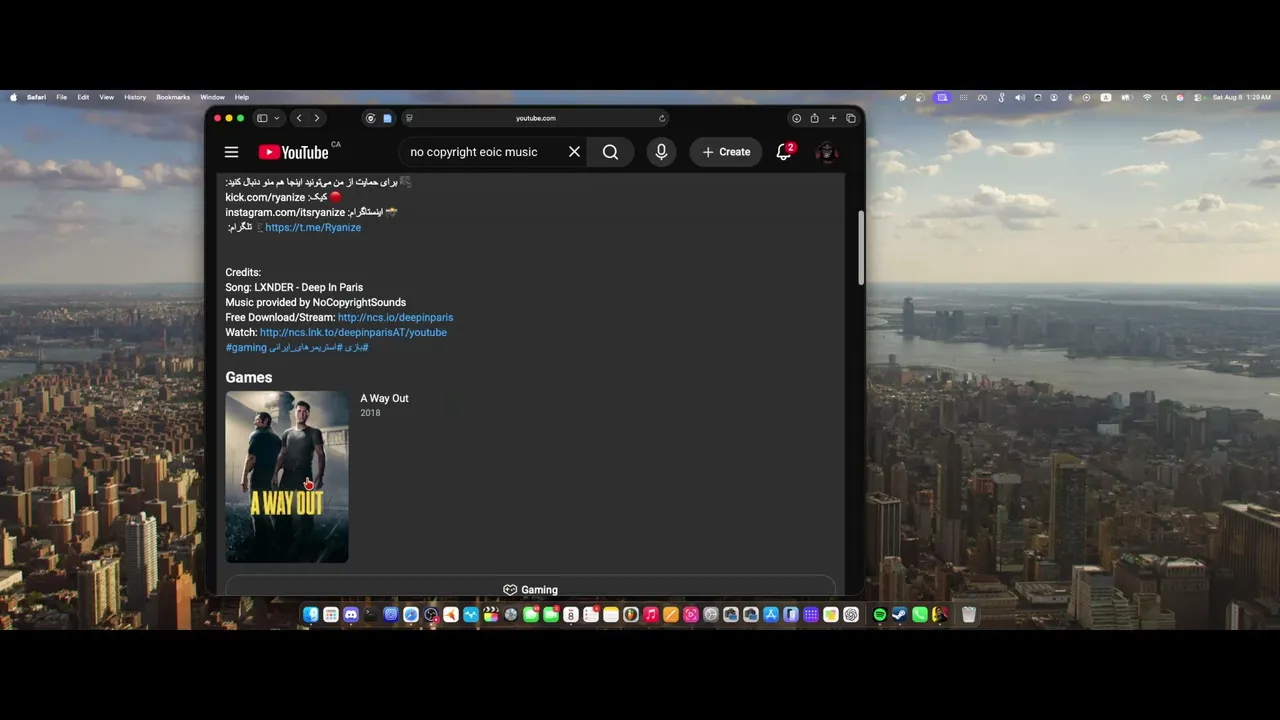1280x720 pixels.
Task: Click the Safari address bar
Action: point(536,118)
